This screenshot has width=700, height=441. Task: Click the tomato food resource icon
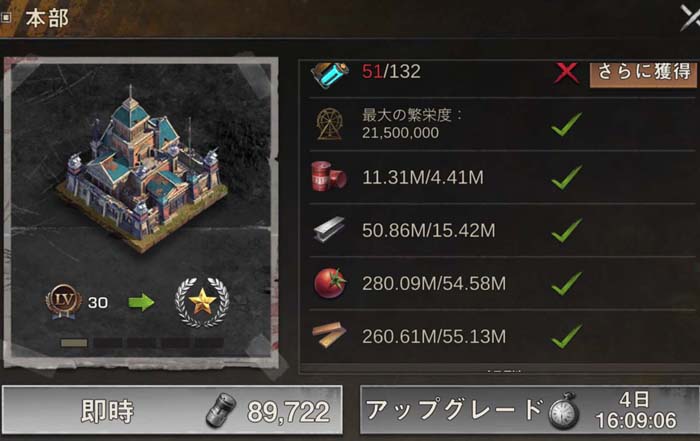(x=330, y=283)
